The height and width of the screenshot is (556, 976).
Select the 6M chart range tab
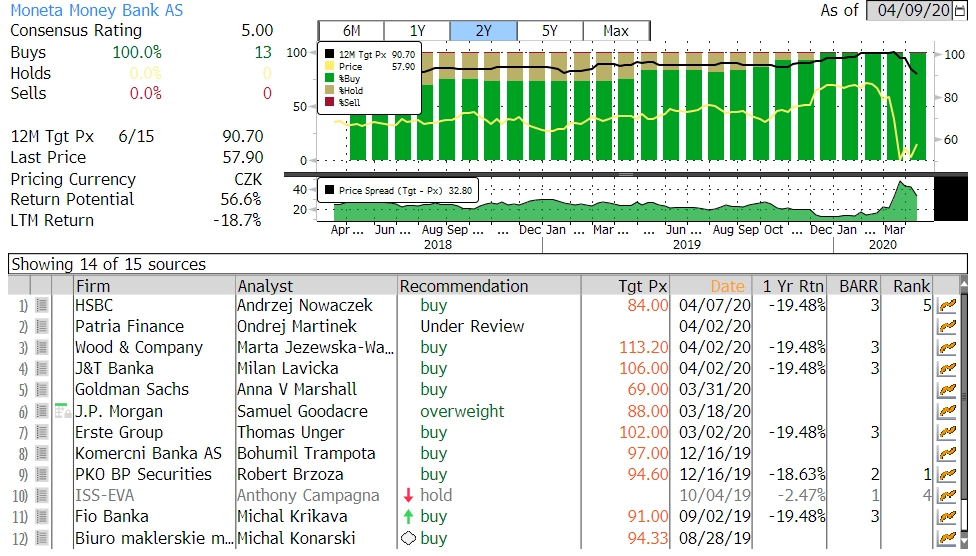tap(351, 31)
